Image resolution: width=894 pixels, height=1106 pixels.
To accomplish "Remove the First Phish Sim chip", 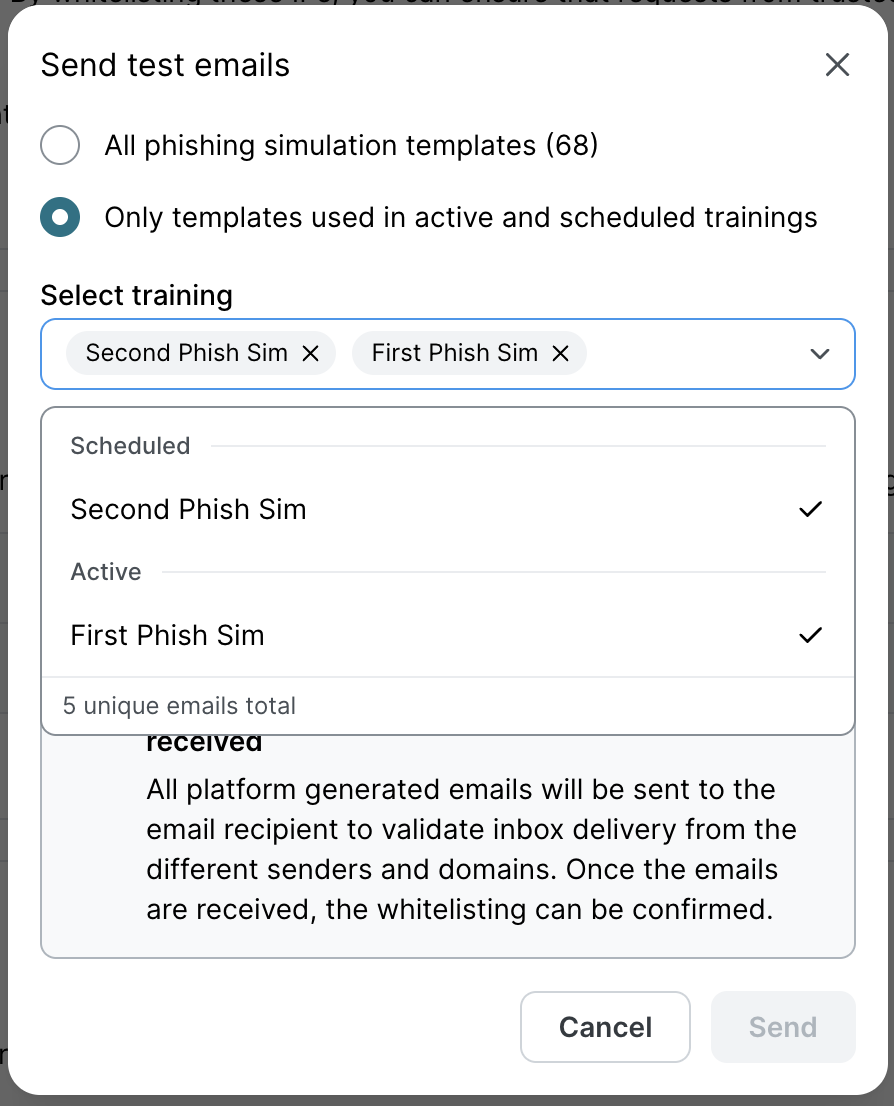I will [561, 354].
